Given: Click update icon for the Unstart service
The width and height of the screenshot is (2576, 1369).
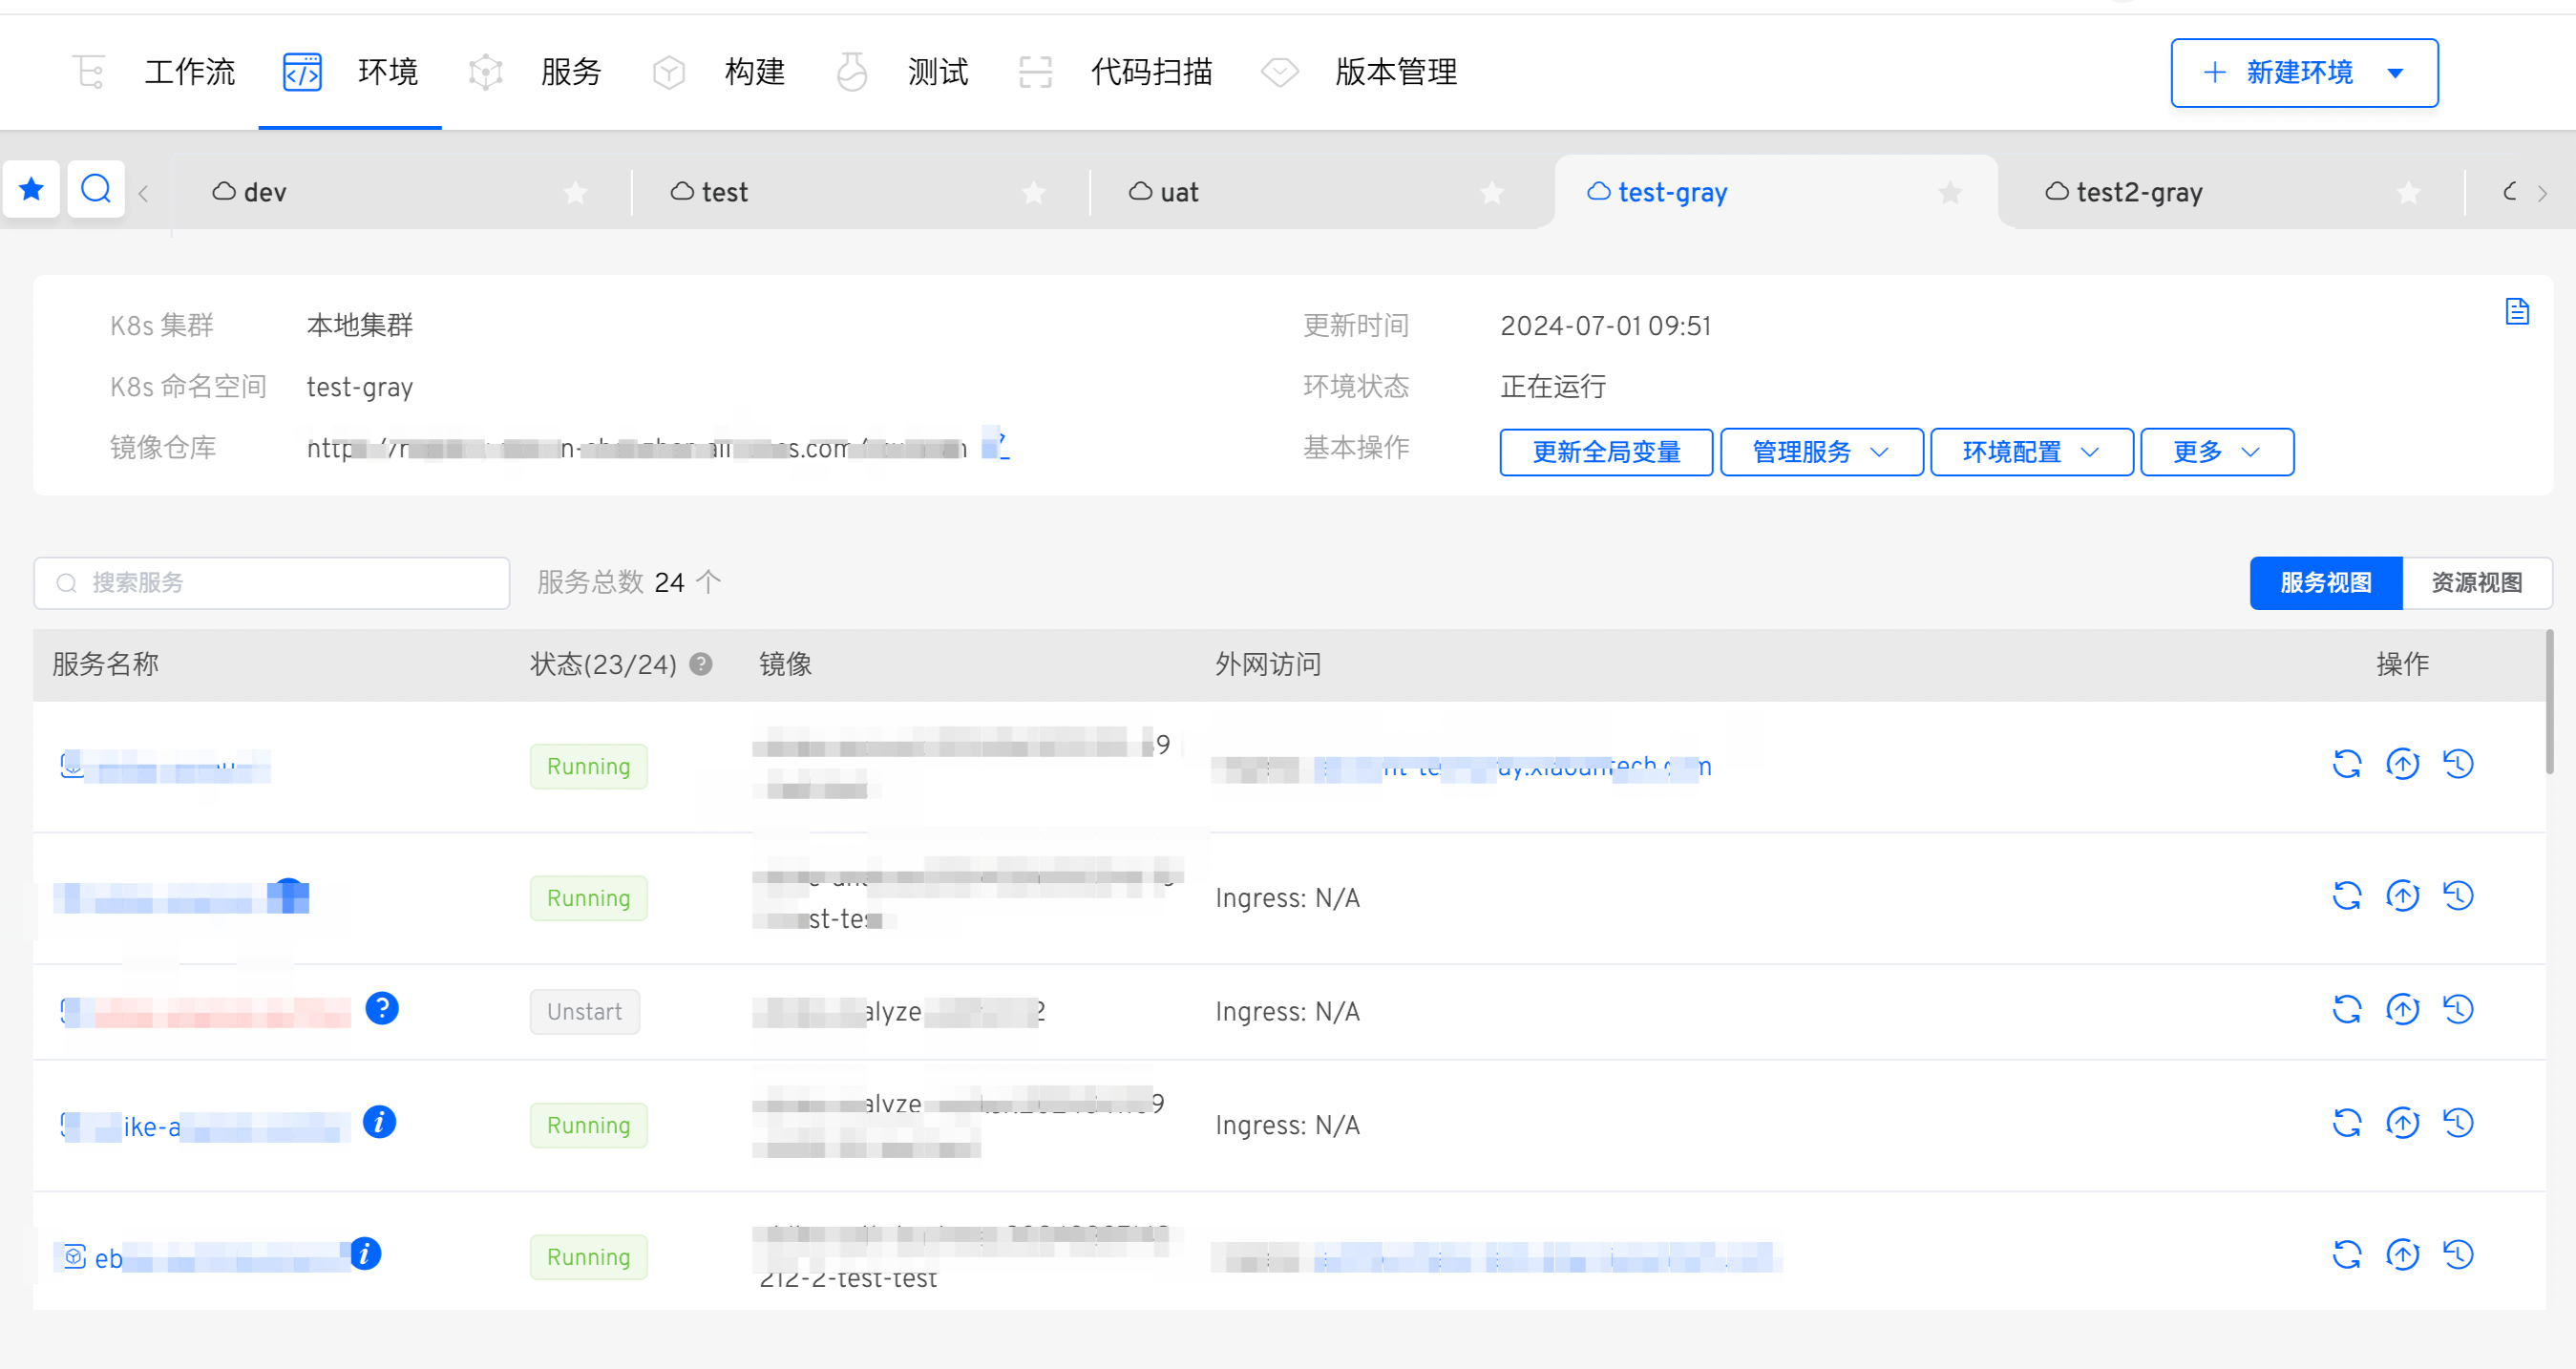Looking at the screenshot, I should click(x=2402, y=1009).
